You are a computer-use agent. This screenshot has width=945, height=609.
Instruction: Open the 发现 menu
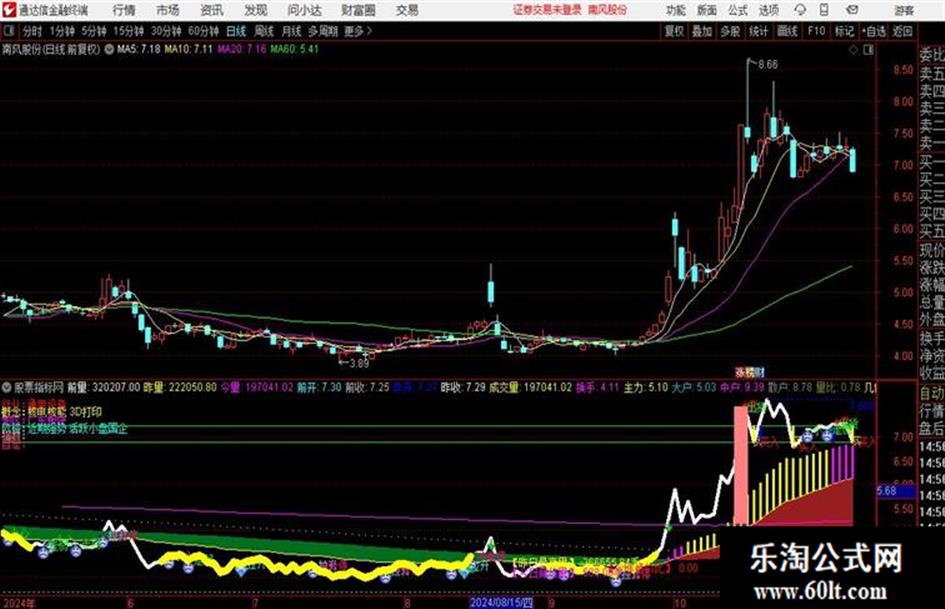click(256, 10)
